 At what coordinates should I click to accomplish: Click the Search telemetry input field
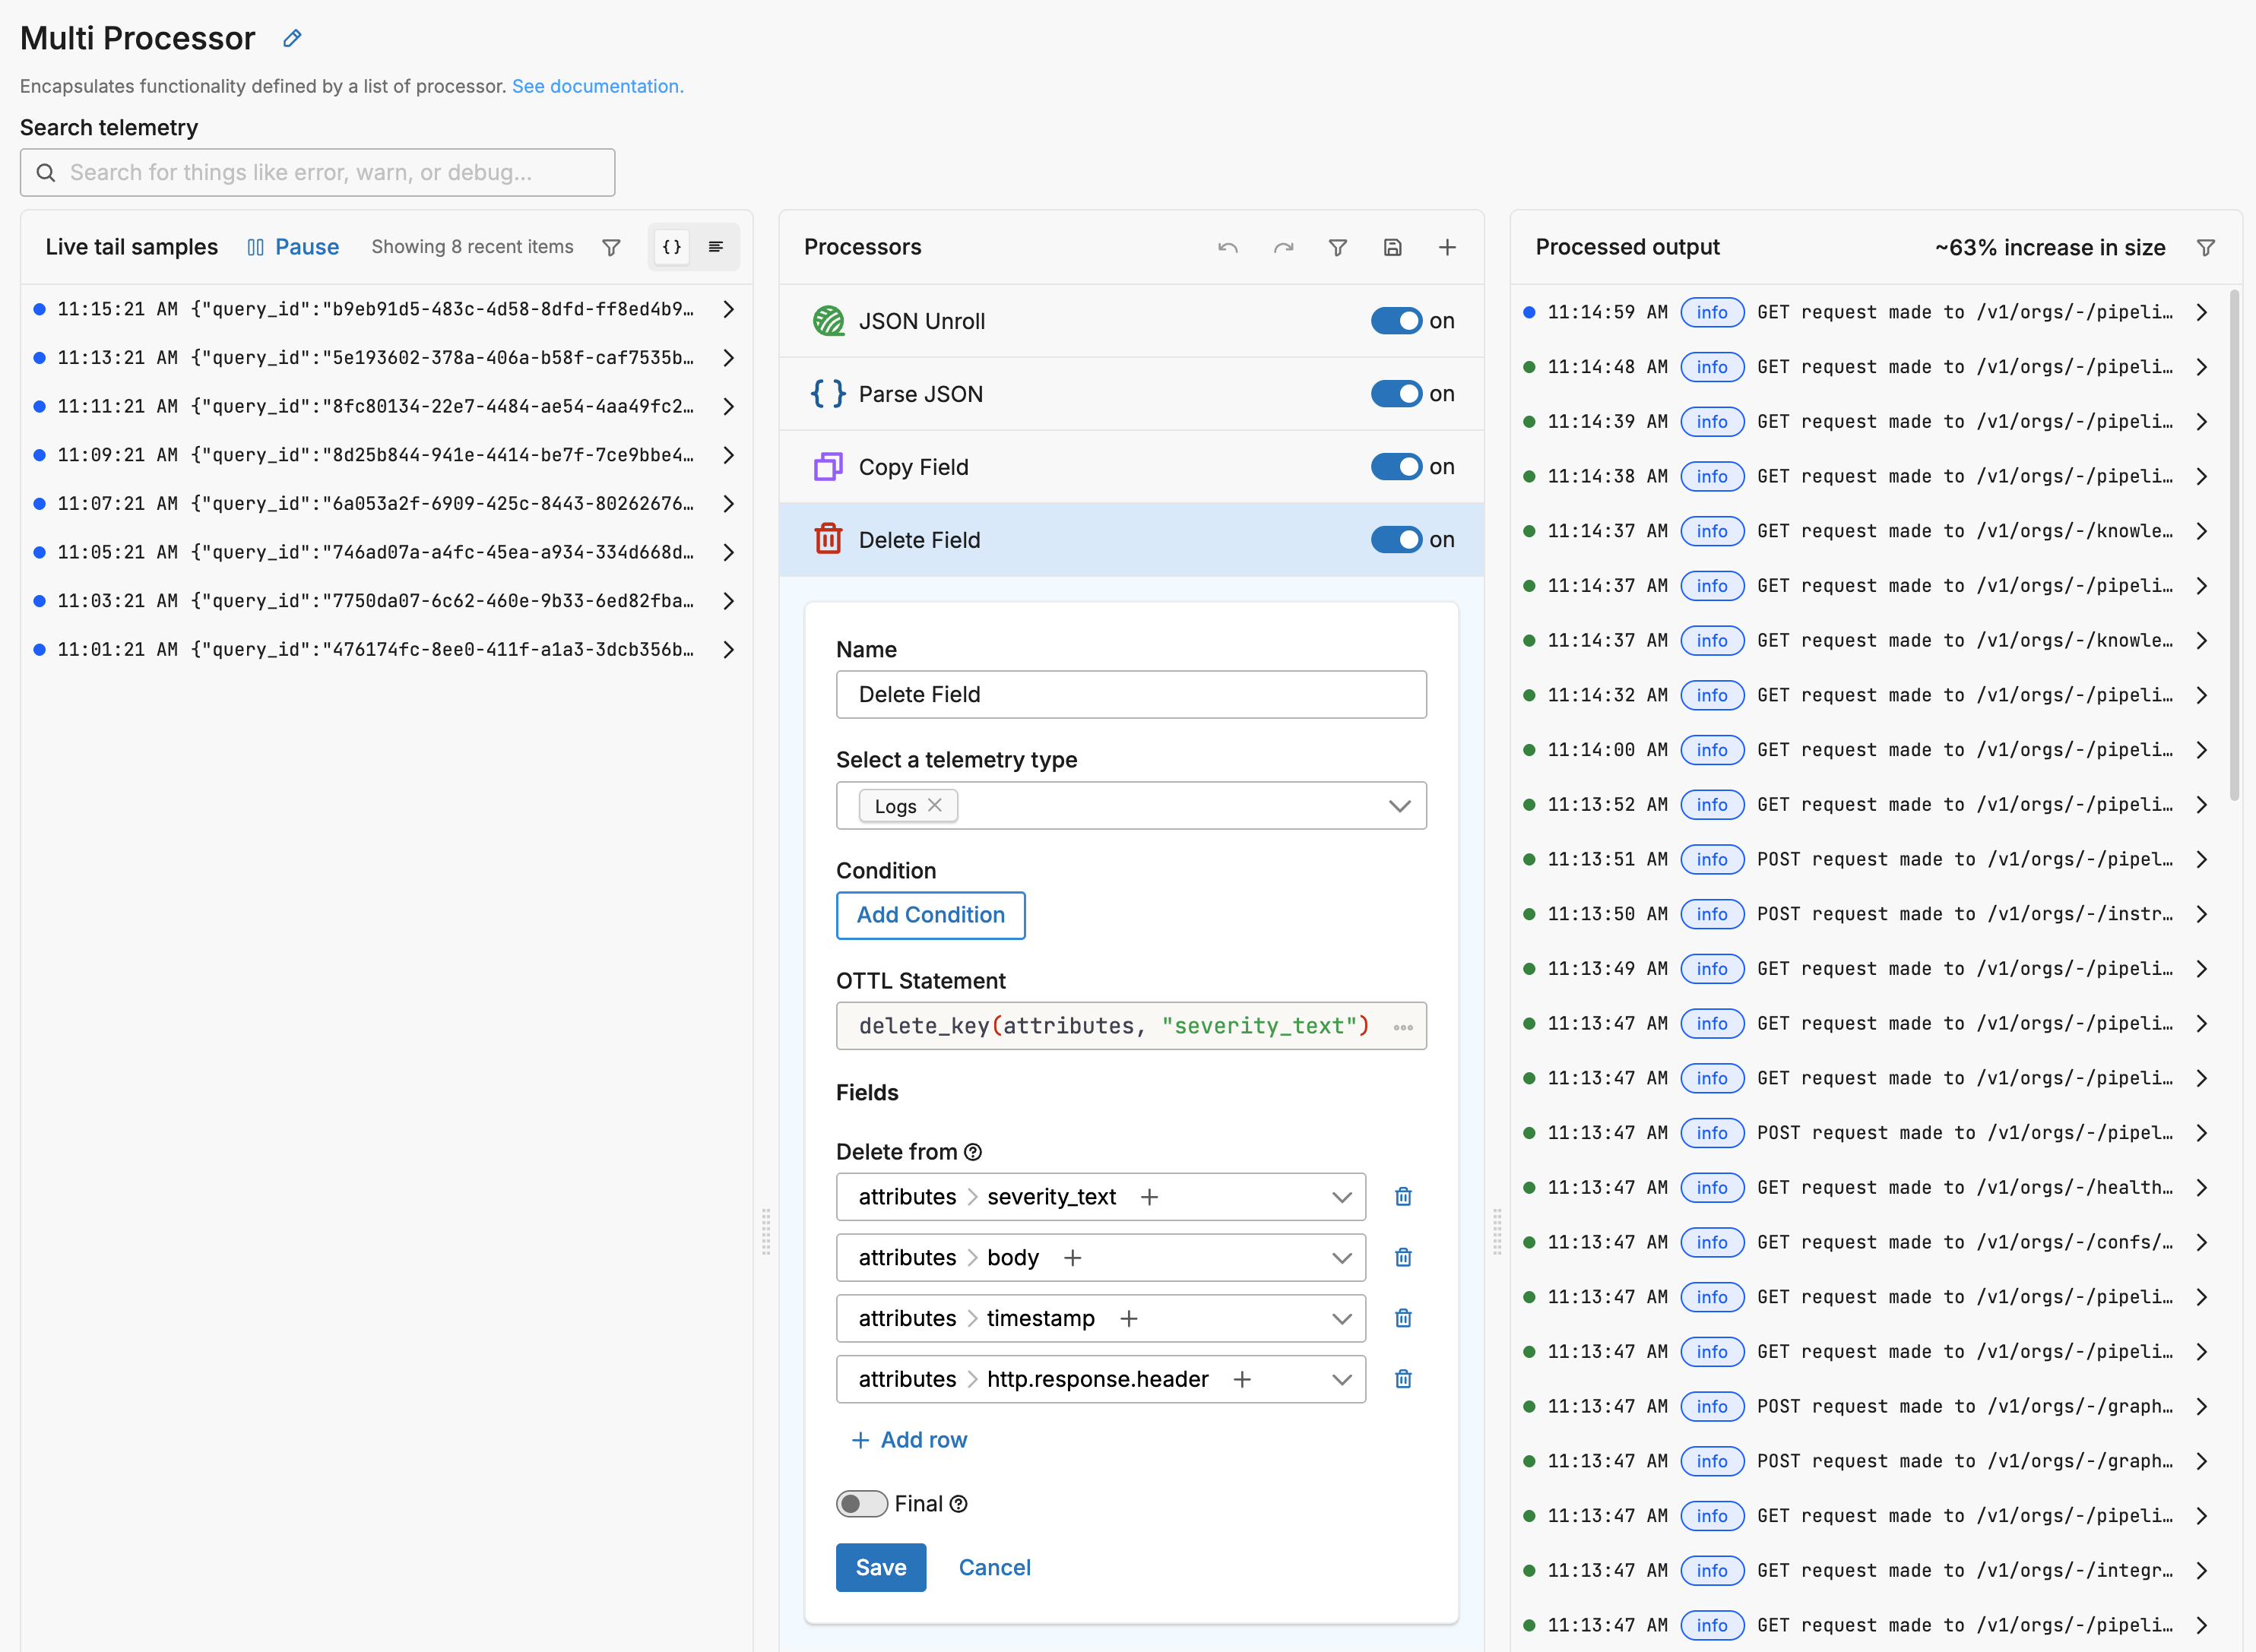pyautogui.click(x=317, y=172)
